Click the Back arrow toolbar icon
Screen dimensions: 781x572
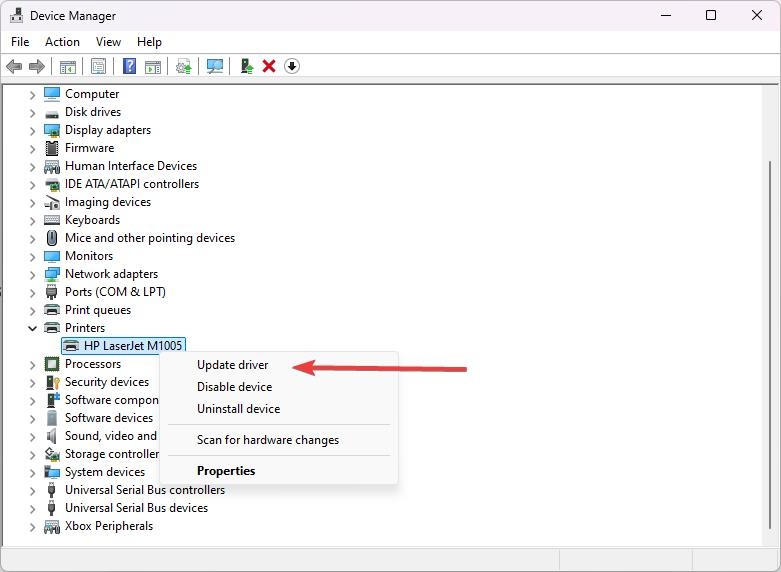tap(14, 66)
